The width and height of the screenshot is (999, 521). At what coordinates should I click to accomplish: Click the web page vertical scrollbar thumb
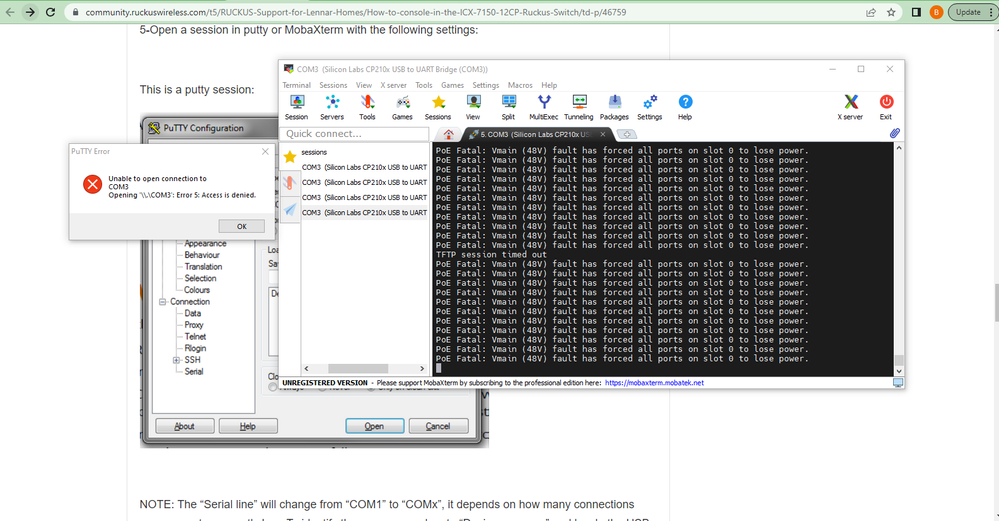[996, 304]
